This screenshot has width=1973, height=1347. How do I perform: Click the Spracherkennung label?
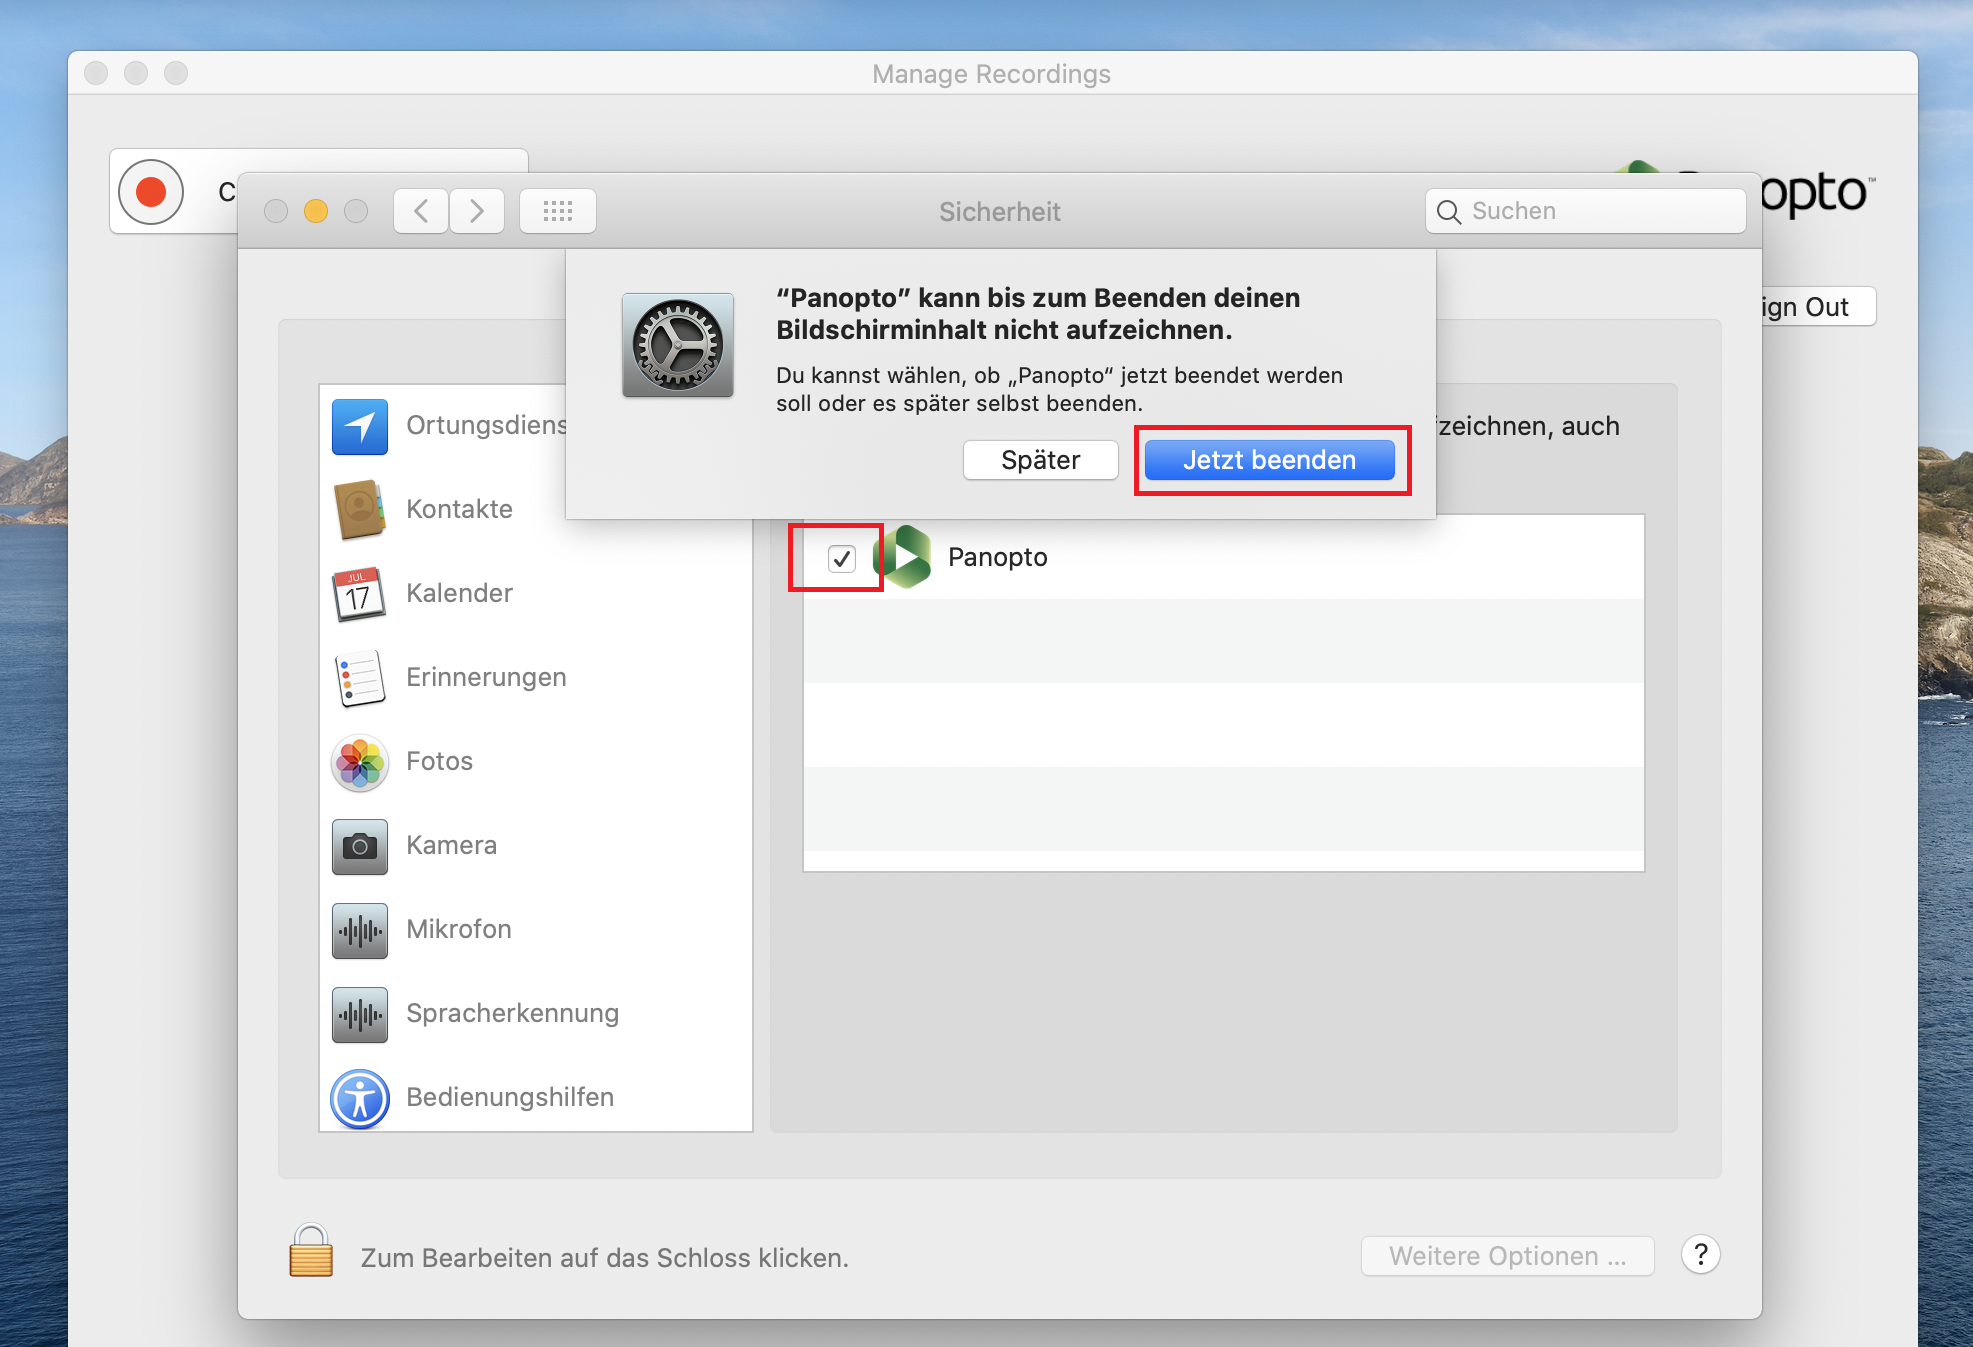[512, 1013]
